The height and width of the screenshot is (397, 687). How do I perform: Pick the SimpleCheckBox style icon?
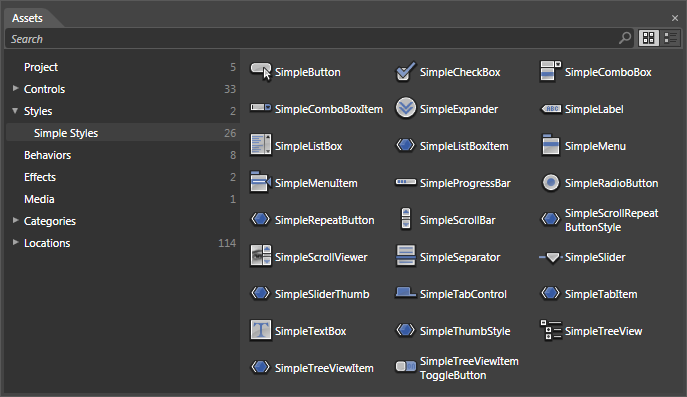pos(406,72)
